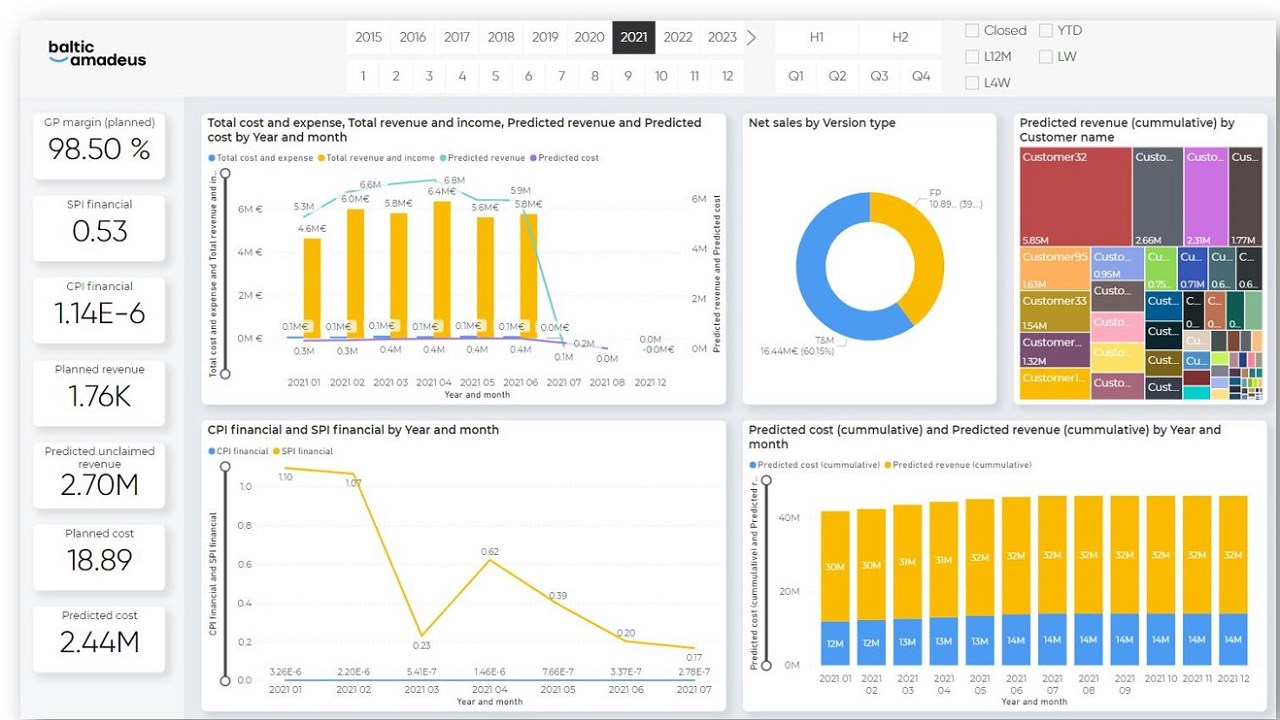Screen dimensions: 1280x720
Task: Click Predicted revenue legend item in top chart
Action: (x=482, y=158)
